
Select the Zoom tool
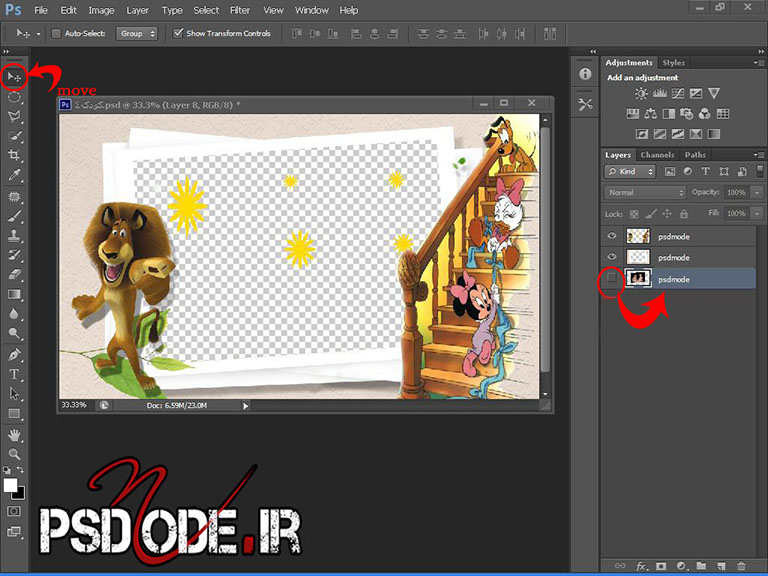click(14, 454)
